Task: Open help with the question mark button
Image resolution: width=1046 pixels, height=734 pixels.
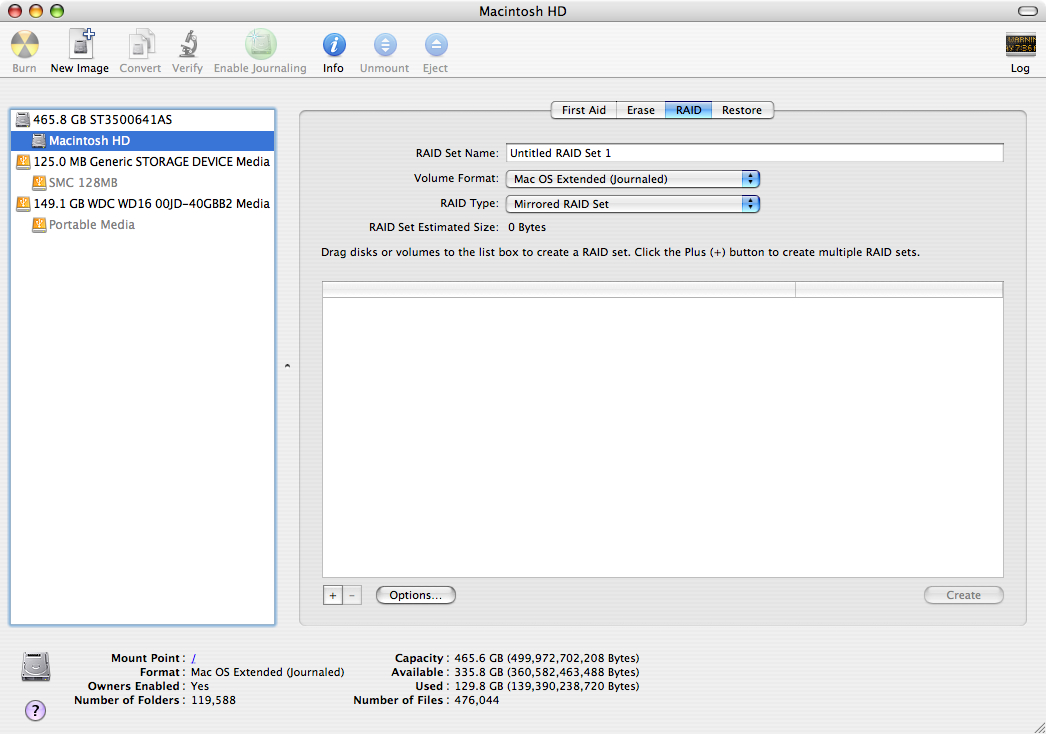Action: tap(35, 711)
